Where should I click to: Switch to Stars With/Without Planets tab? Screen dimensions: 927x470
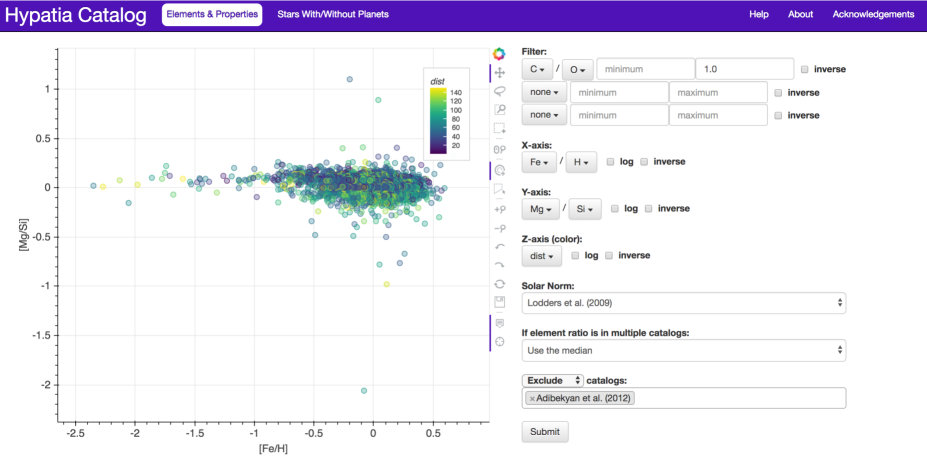point(333,15)
